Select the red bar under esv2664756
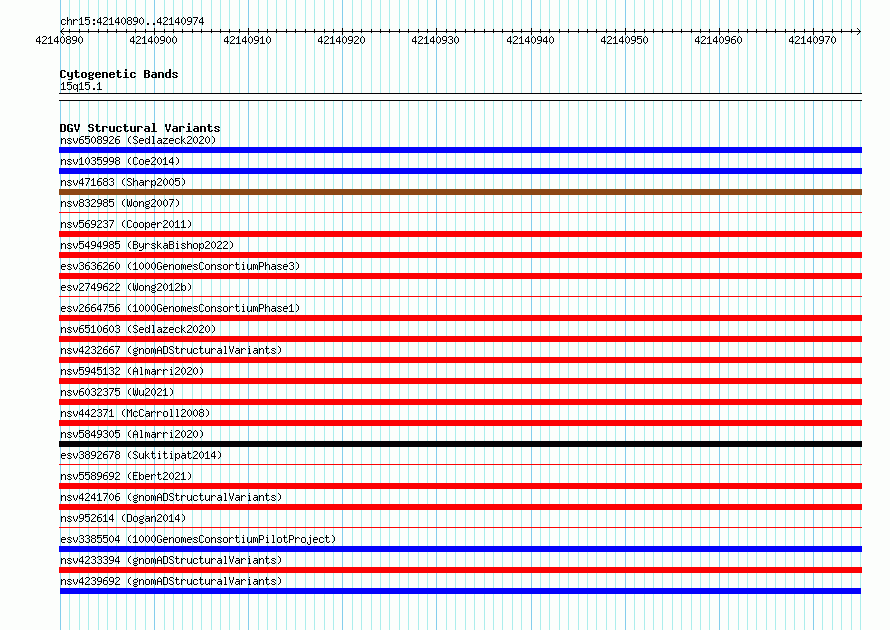The image size is (890, 630). (460, 318)
